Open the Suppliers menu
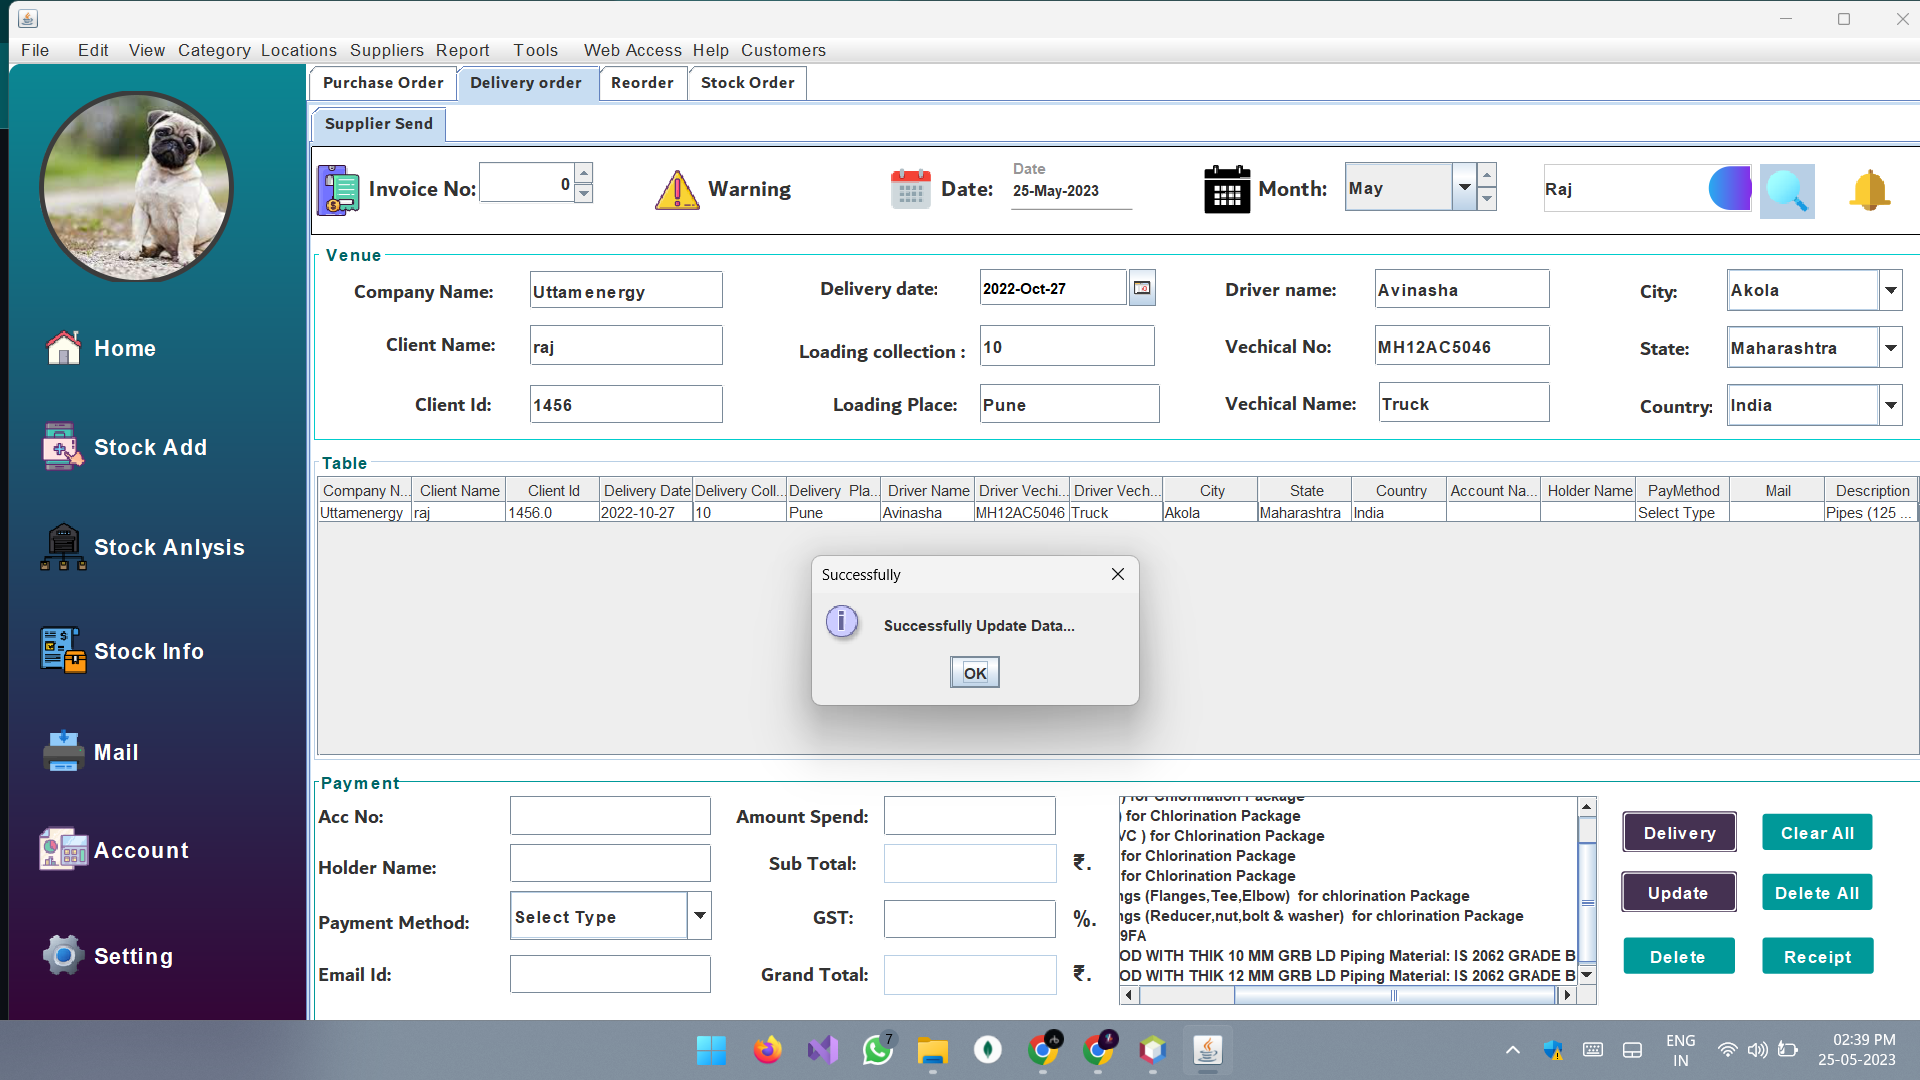Image resolution: width=1920 pixels, height=1080 pixels. coord(387,50)
